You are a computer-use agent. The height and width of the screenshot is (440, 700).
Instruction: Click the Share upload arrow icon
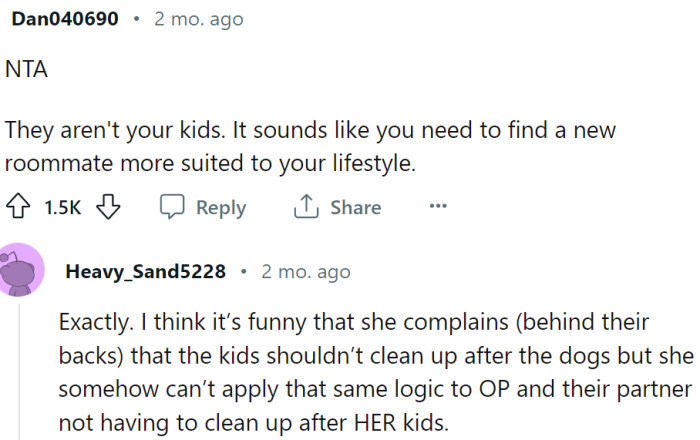(305, 207)
